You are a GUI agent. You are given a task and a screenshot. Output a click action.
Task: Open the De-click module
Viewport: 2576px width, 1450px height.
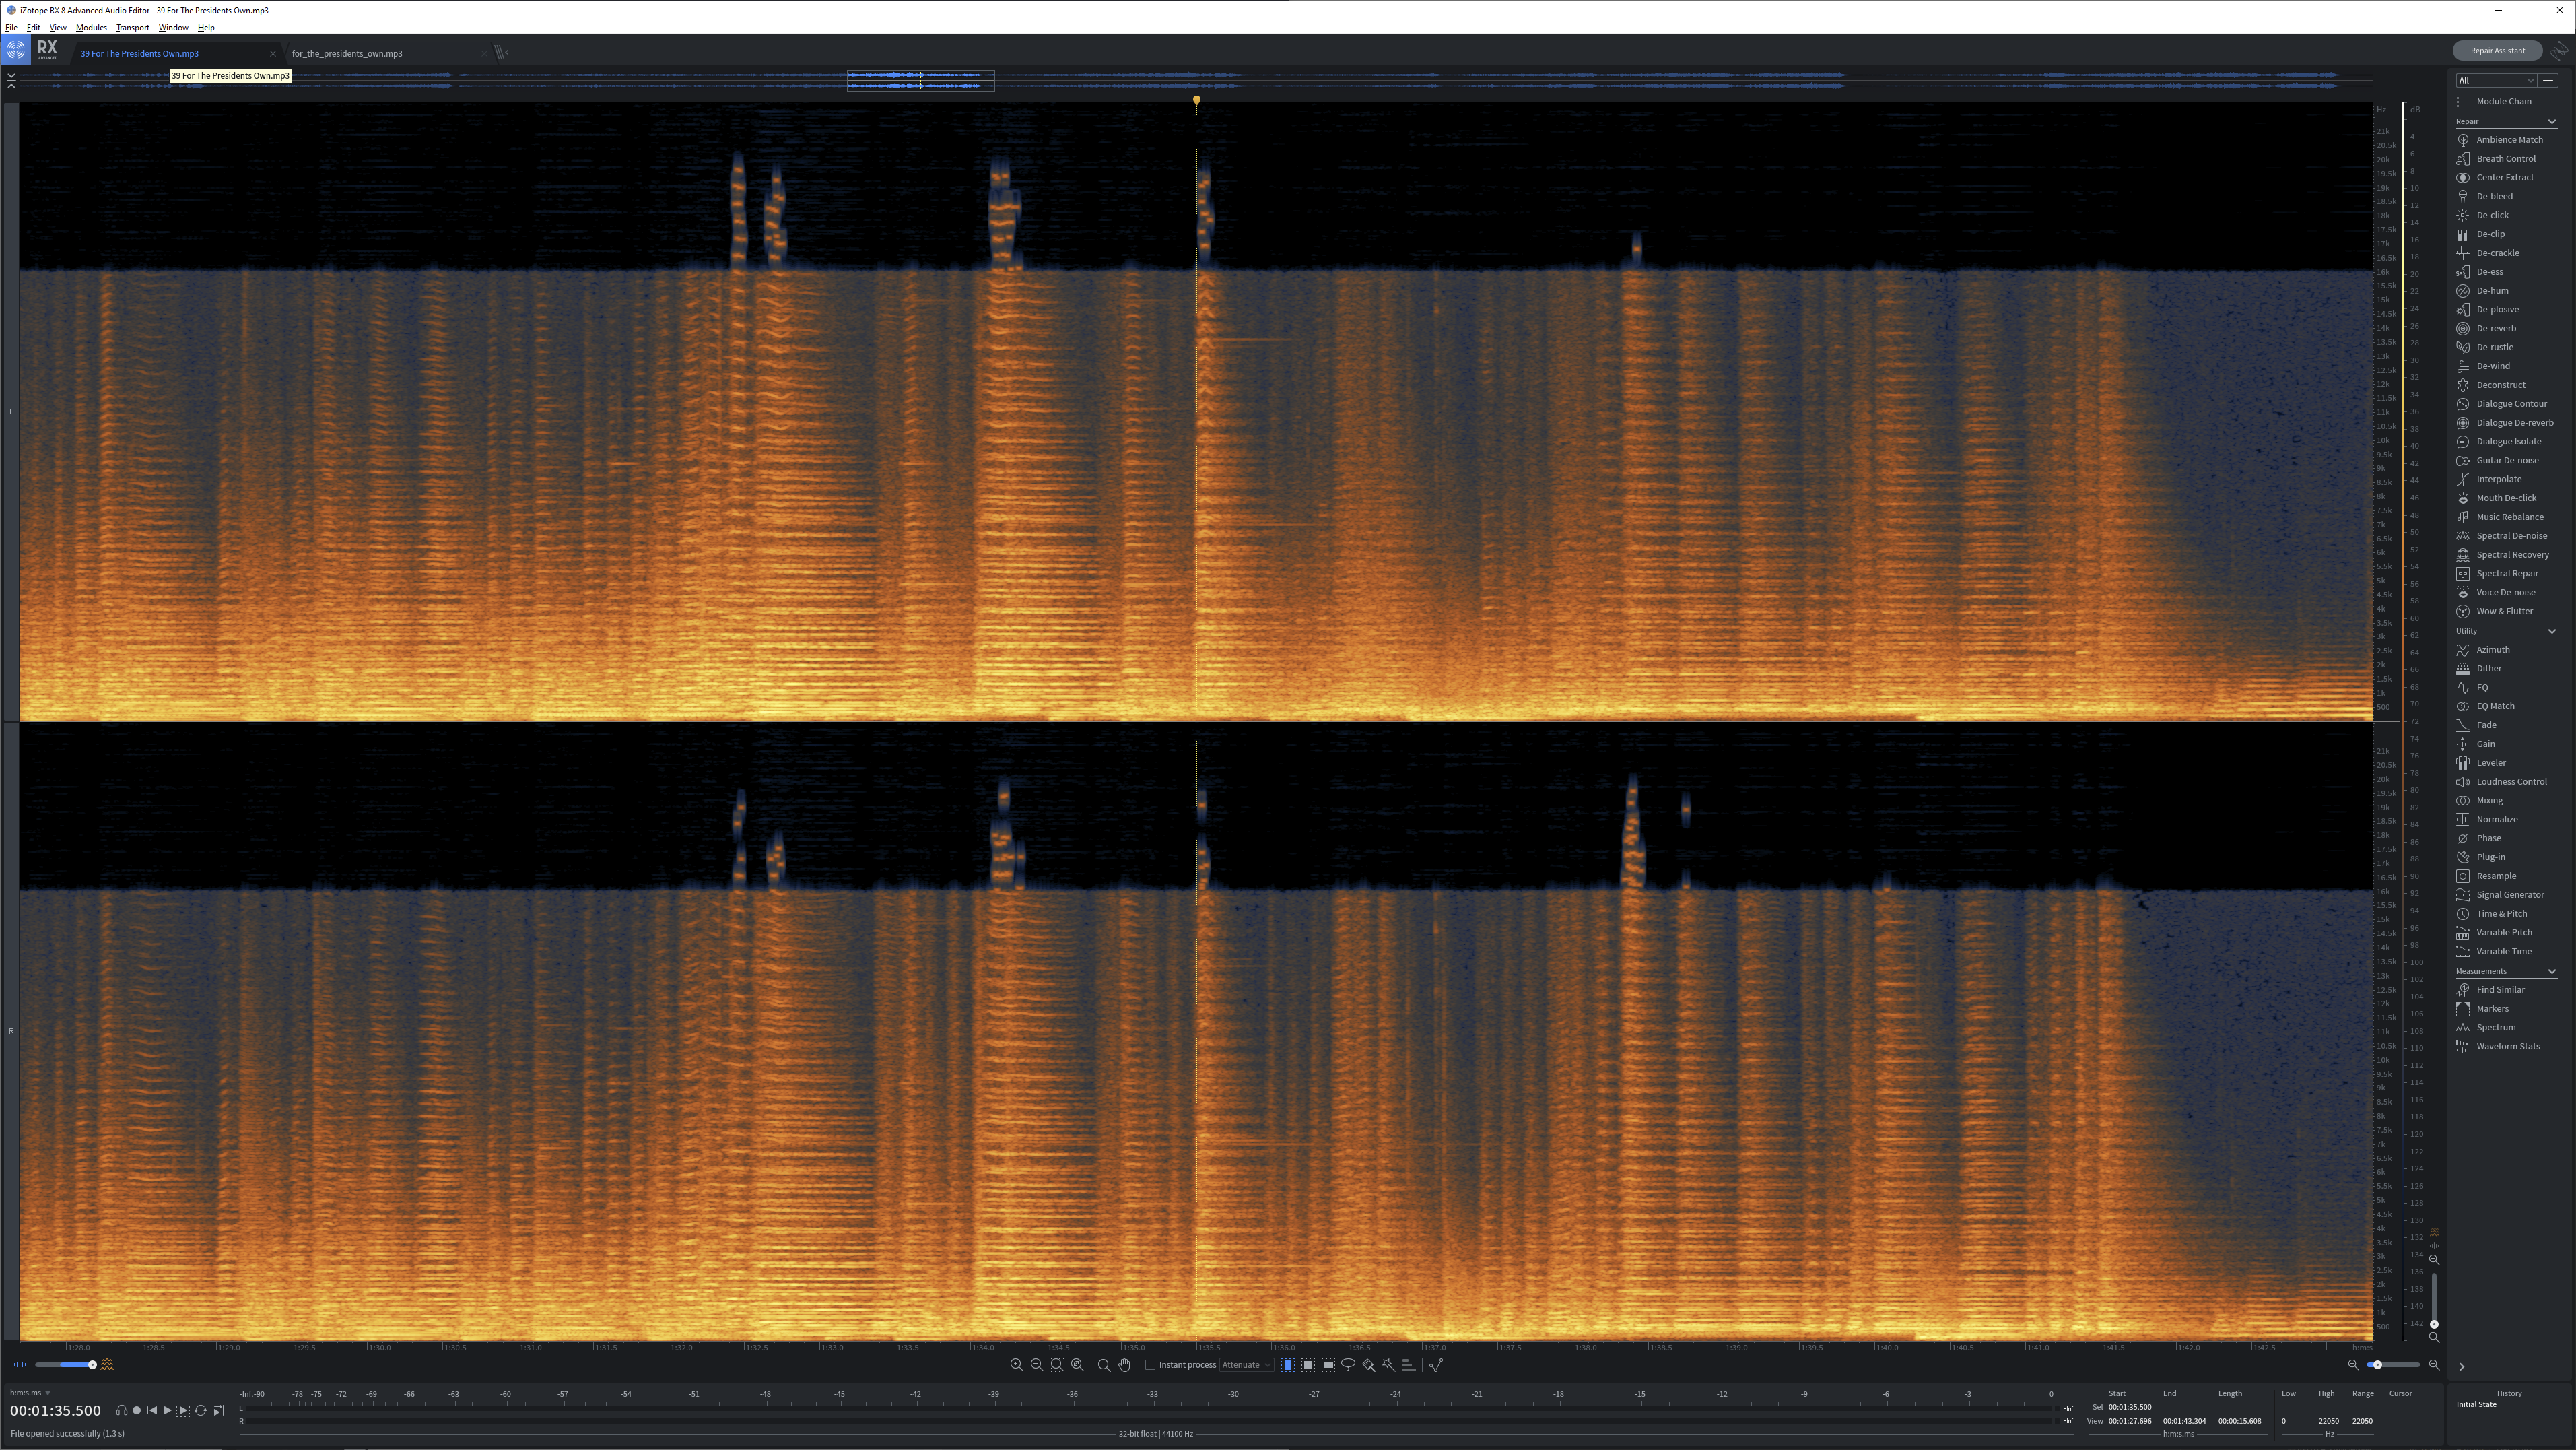[x=2492, y=215]
